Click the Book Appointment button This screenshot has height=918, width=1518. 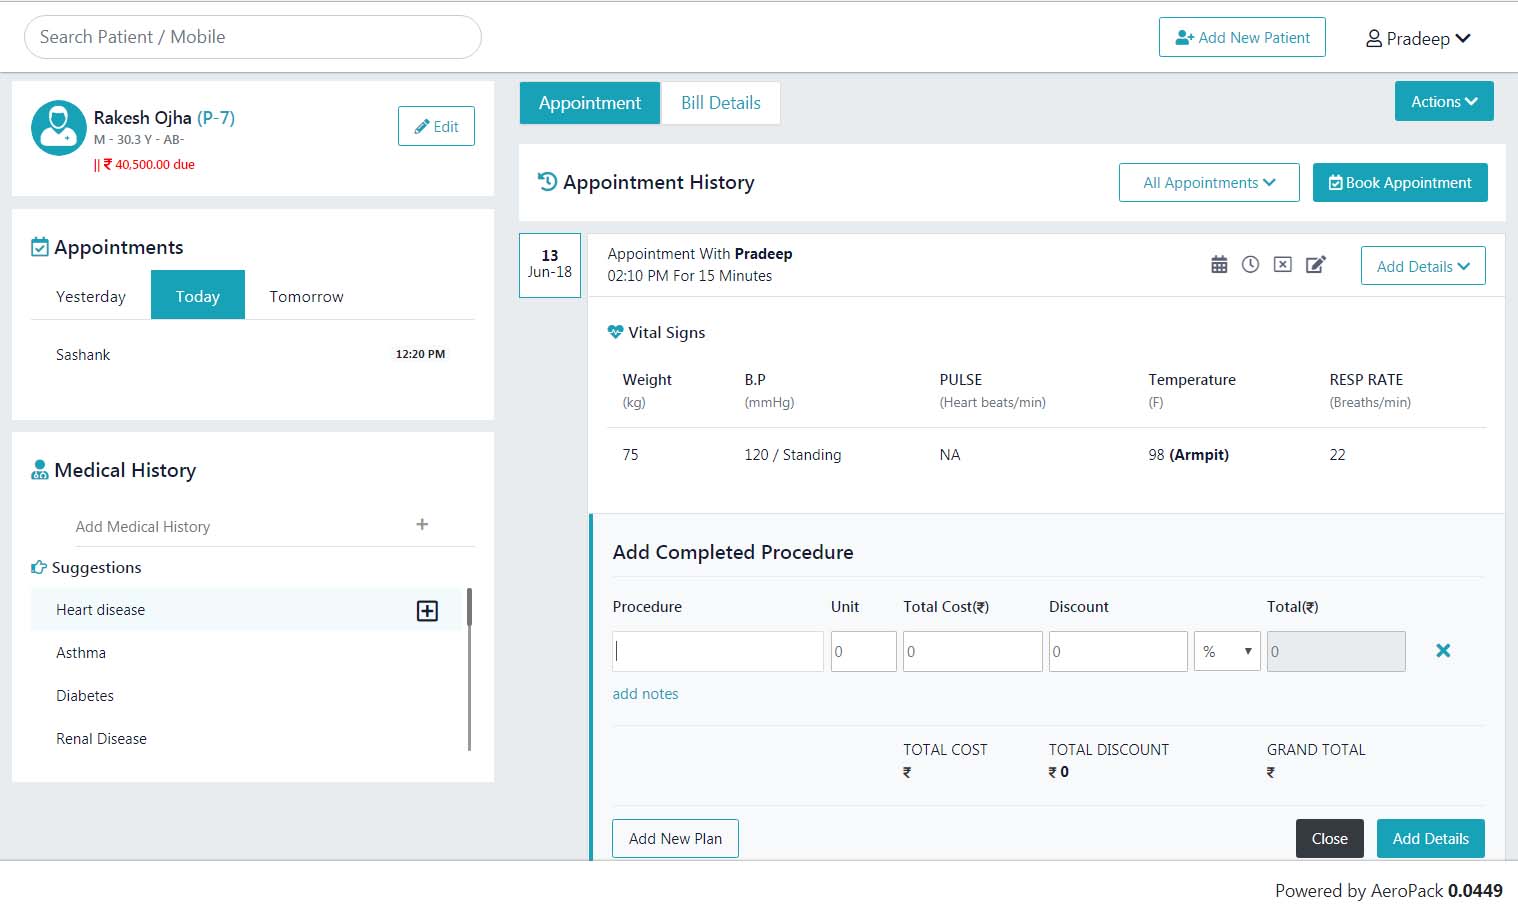point(1400,182)
